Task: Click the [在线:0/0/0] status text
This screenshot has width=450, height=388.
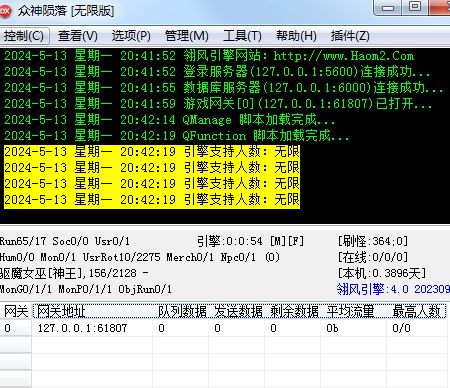Action: [x=373, y=257]
